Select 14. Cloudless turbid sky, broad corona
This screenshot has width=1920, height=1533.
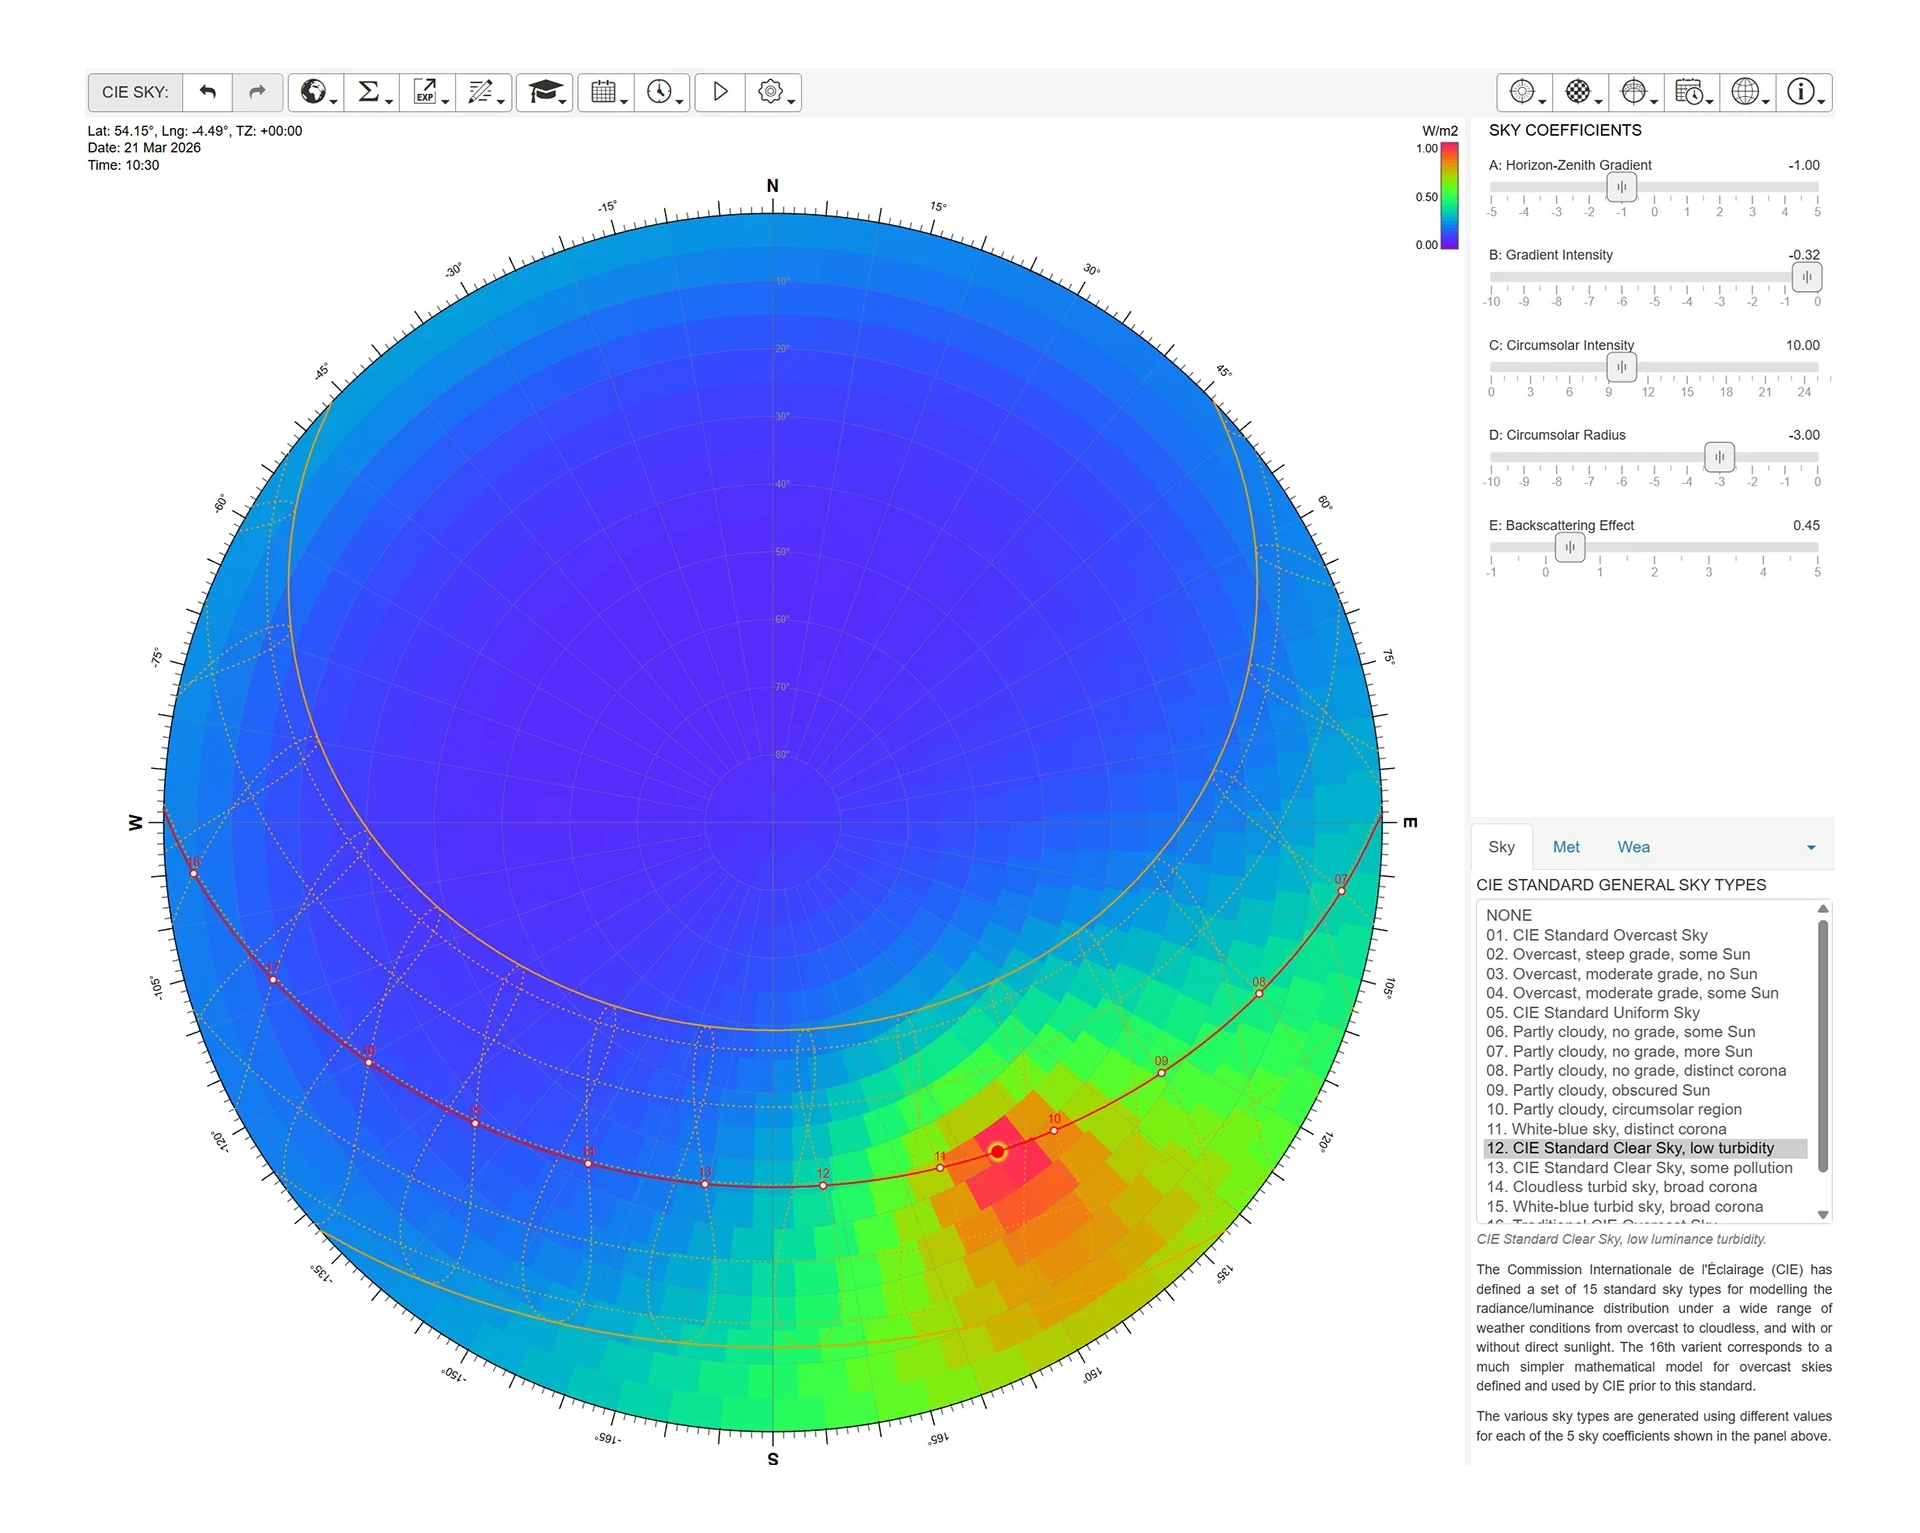click(x=1646, y=1187)
